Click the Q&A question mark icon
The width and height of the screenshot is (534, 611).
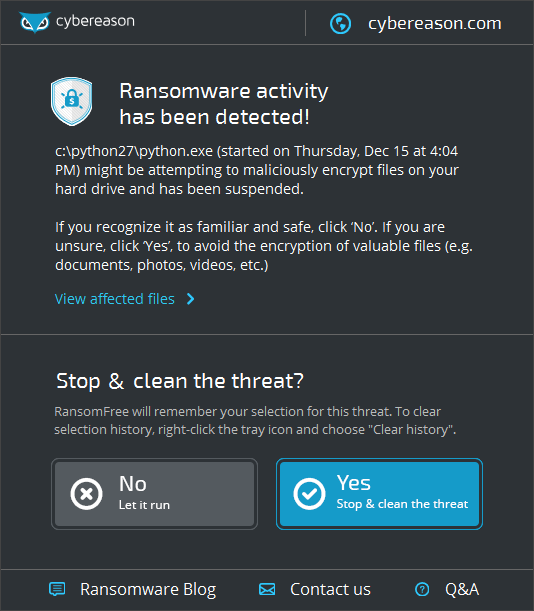[422, 589]
